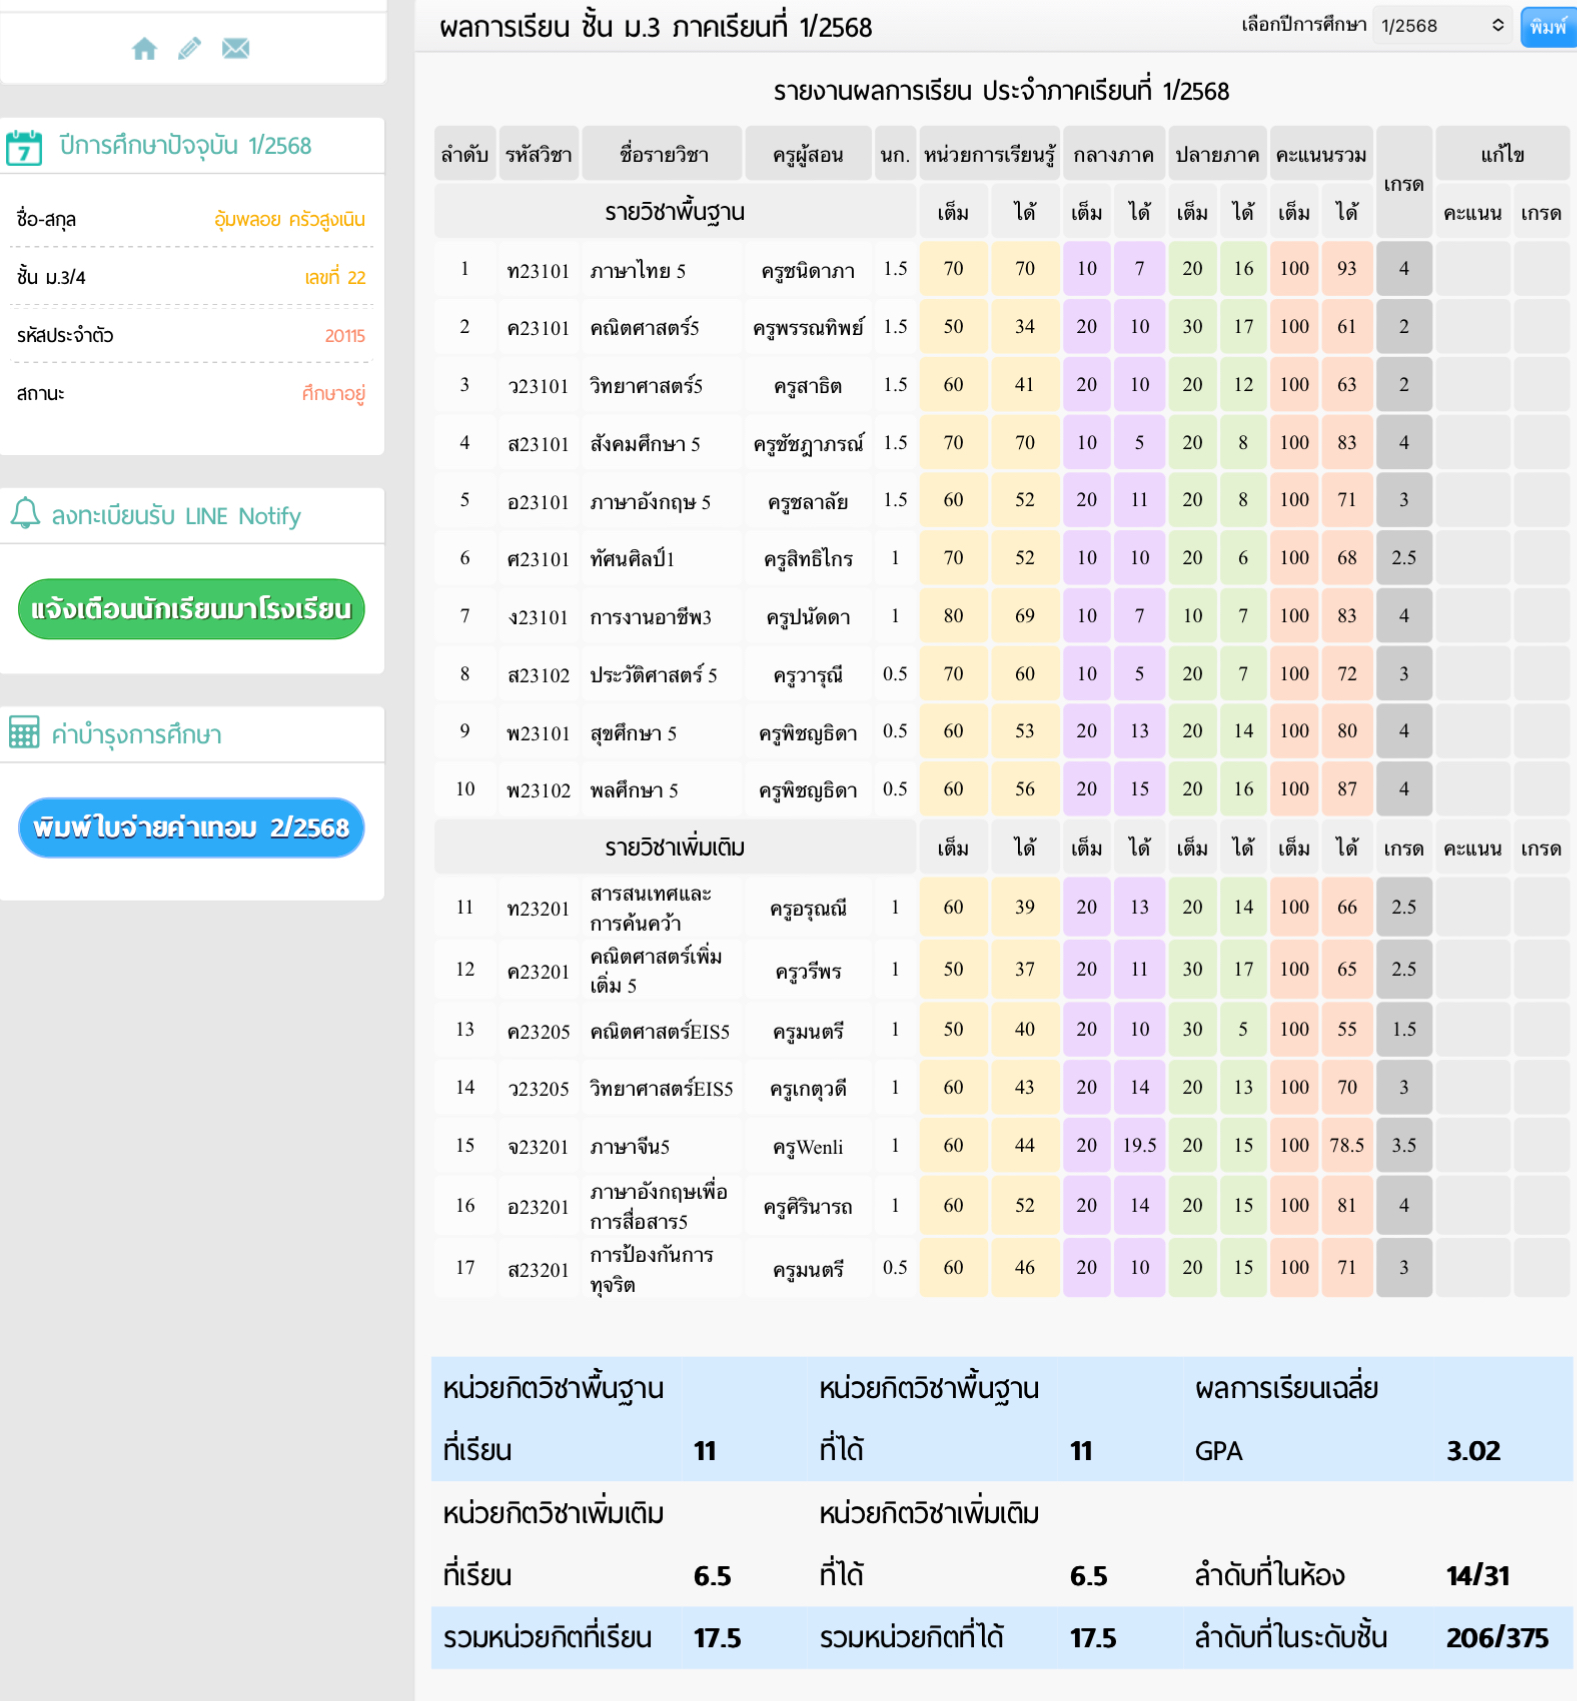Click the green แจ้งเตือนนักเรียนมาโรงเรียน button
Screen dimensions: 1577x1701
click(x=191, y=609)
